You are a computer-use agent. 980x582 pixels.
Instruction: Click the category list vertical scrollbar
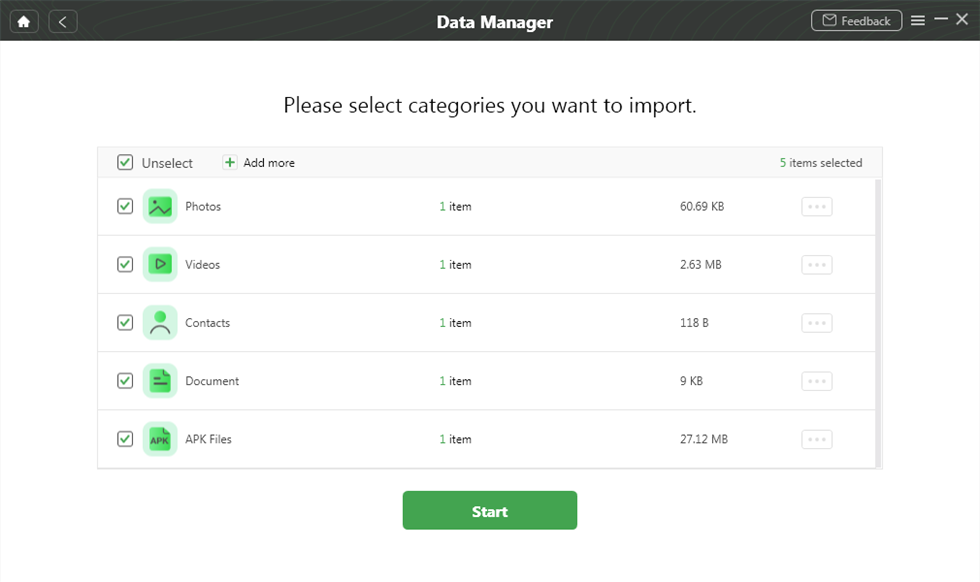[x=878, y=322]
